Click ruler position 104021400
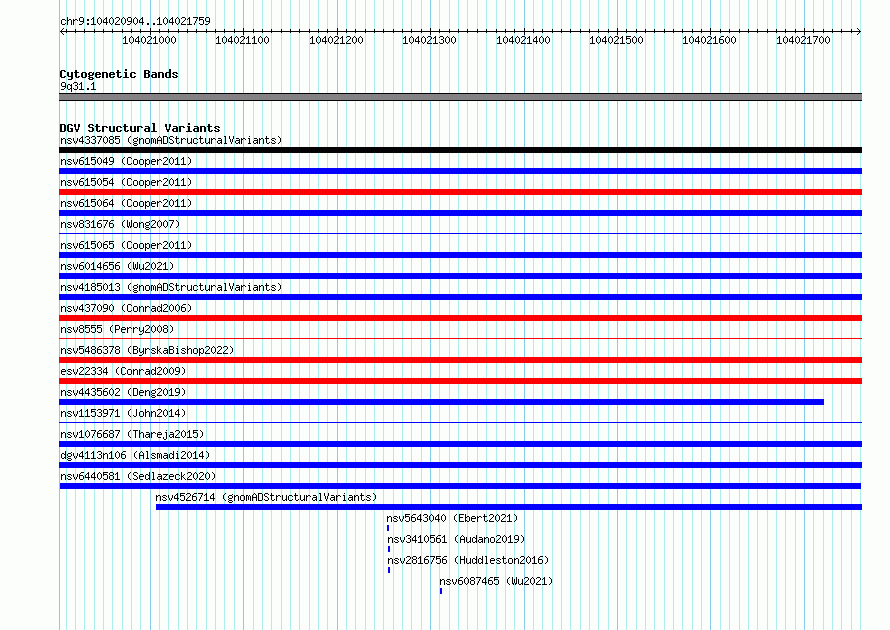Viewport: 890px width, 630px height. pos(523,40)
